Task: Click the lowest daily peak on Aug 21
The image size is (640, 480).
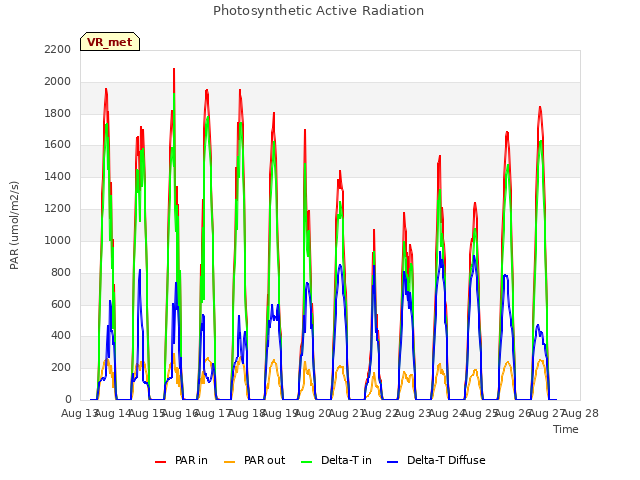Action: 373,230
